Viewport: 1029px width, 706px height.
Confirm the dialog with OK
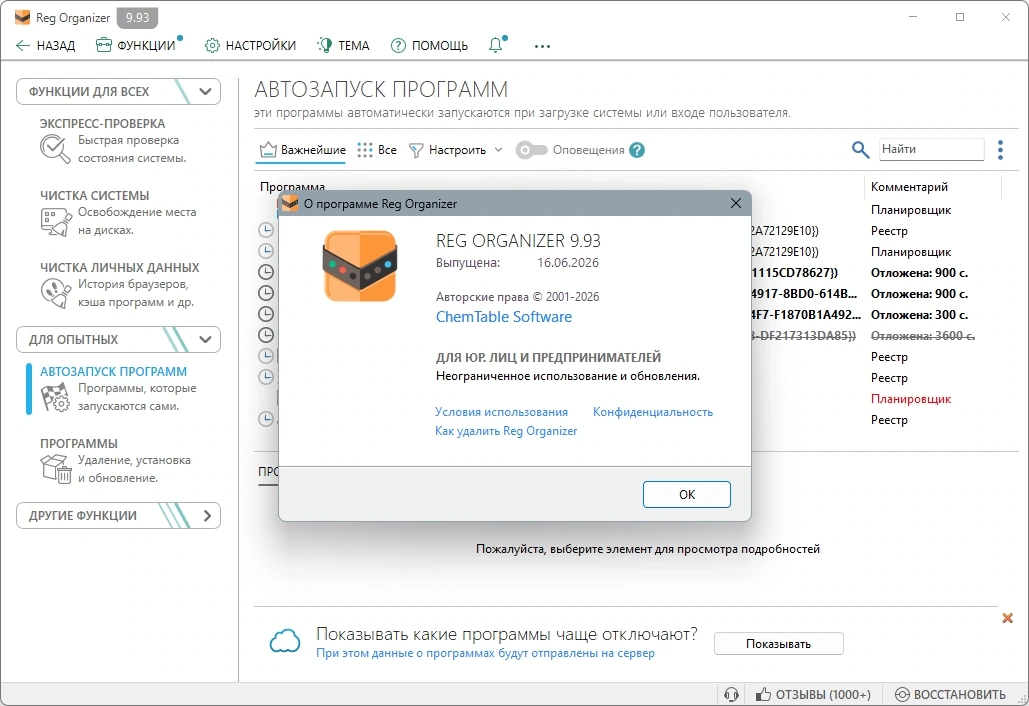pos(686,494)
